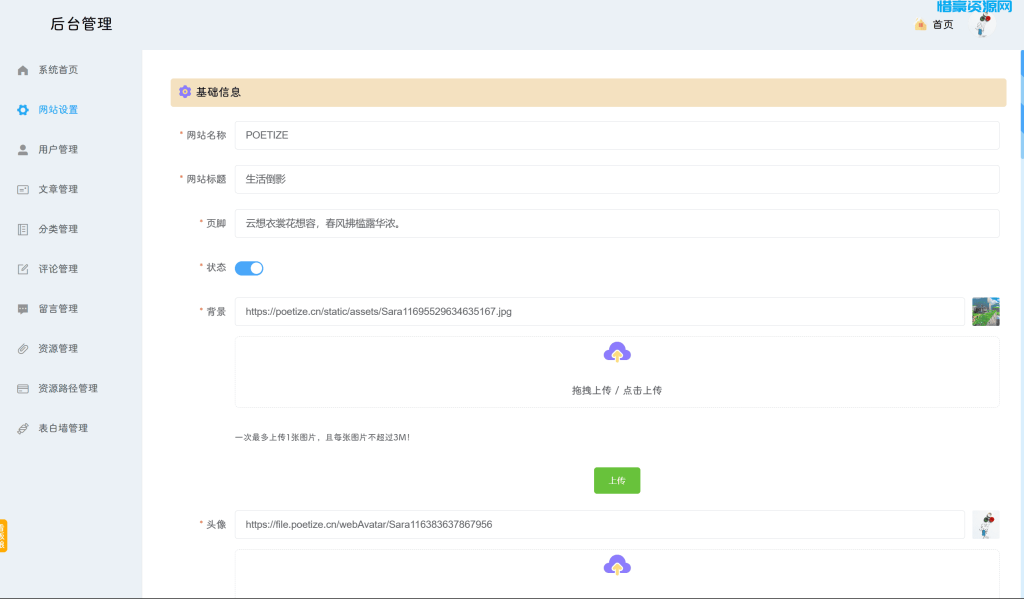Click the category icon beside 分类管理
The height and width of the screenshot is (599, 1024).
[23, 230]
